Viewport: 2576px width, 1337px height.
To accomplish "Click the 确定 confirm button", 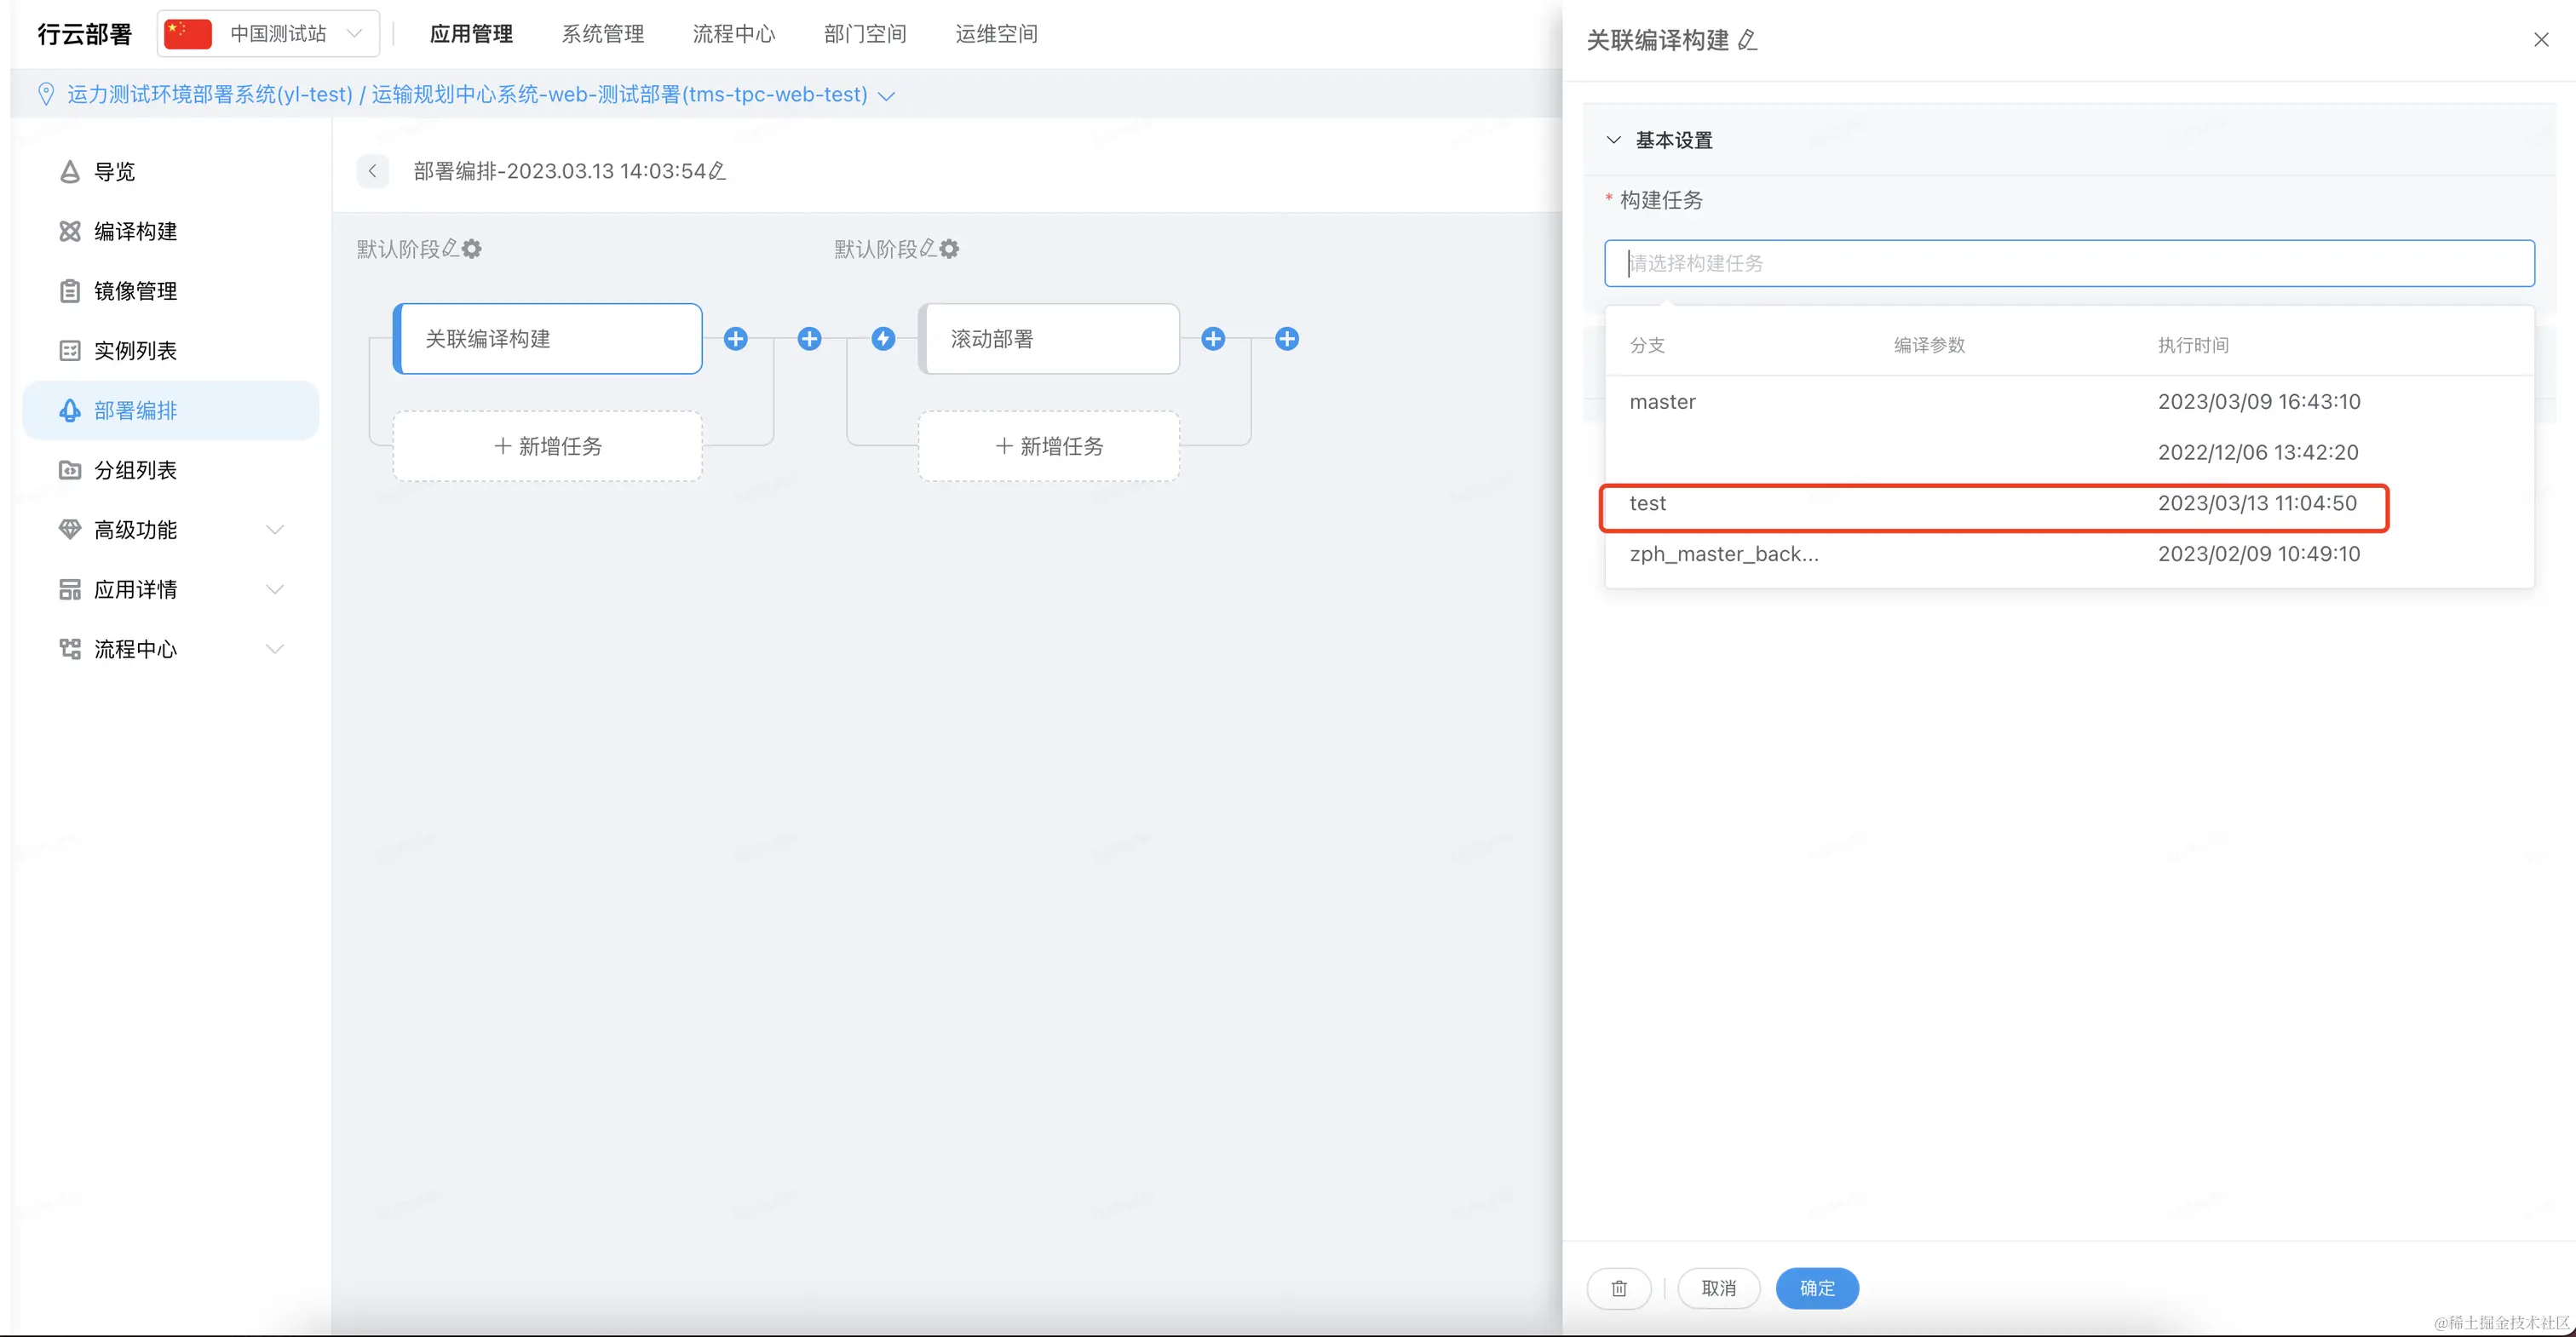I will click(1816, 1288).
